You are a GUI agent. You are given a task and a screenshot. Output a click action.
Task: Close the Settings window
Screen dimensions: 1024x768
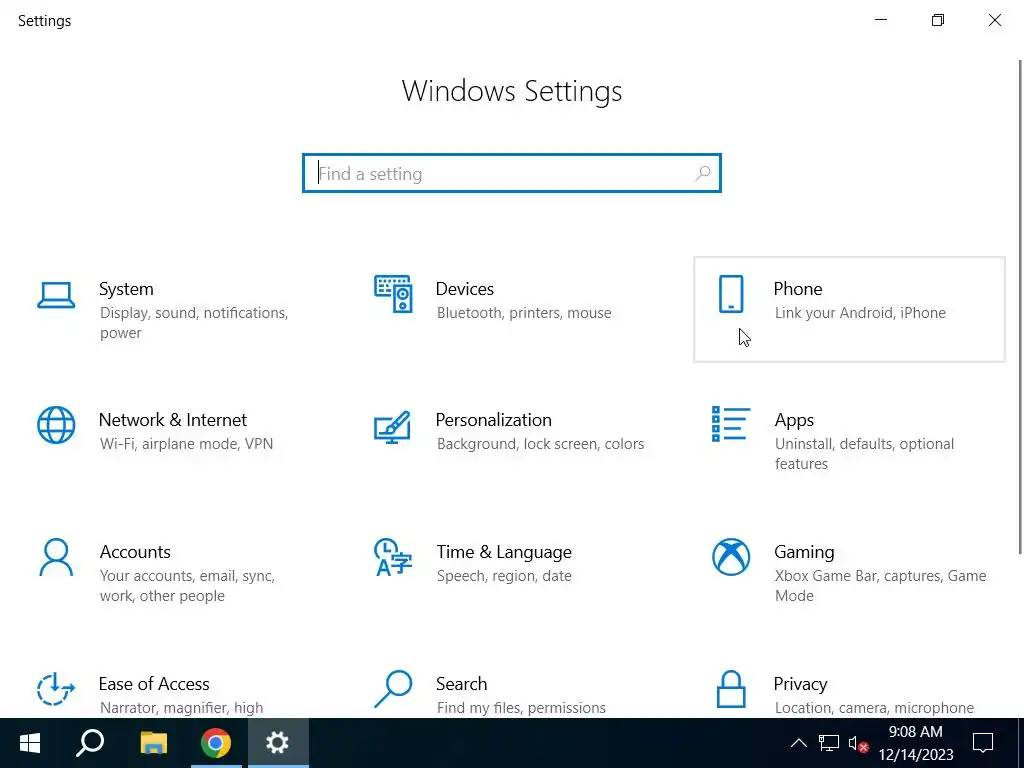[995, 20]
